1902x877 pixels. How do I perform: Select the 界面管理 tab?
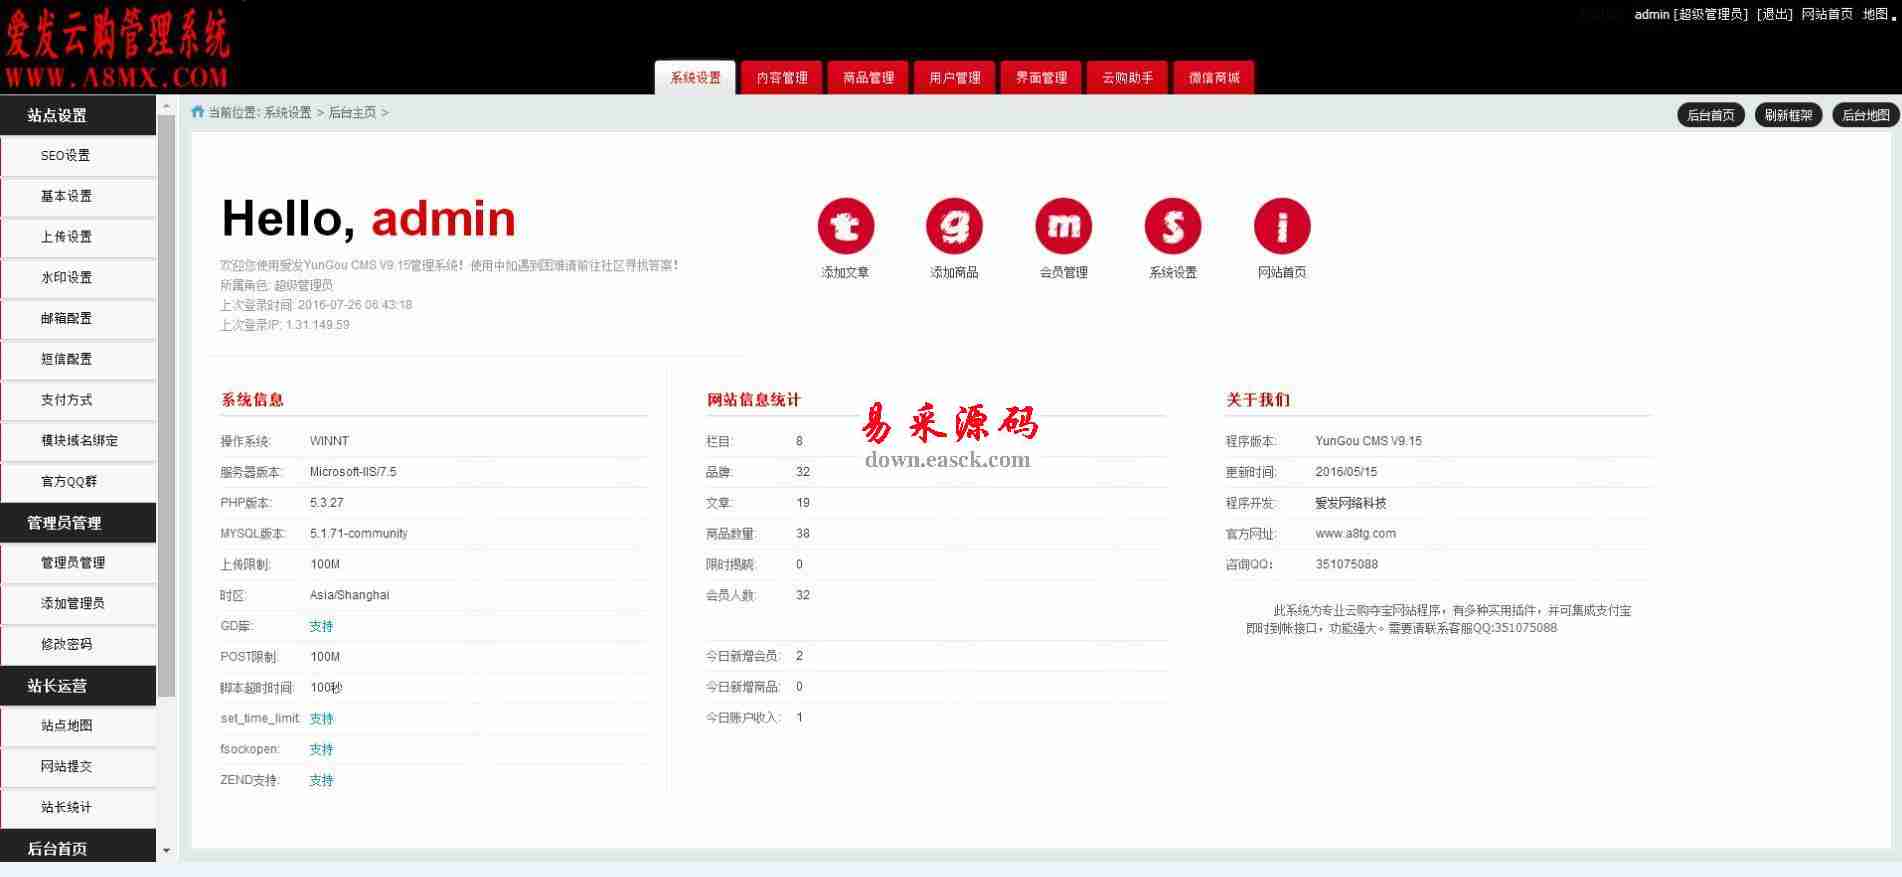1041,78
